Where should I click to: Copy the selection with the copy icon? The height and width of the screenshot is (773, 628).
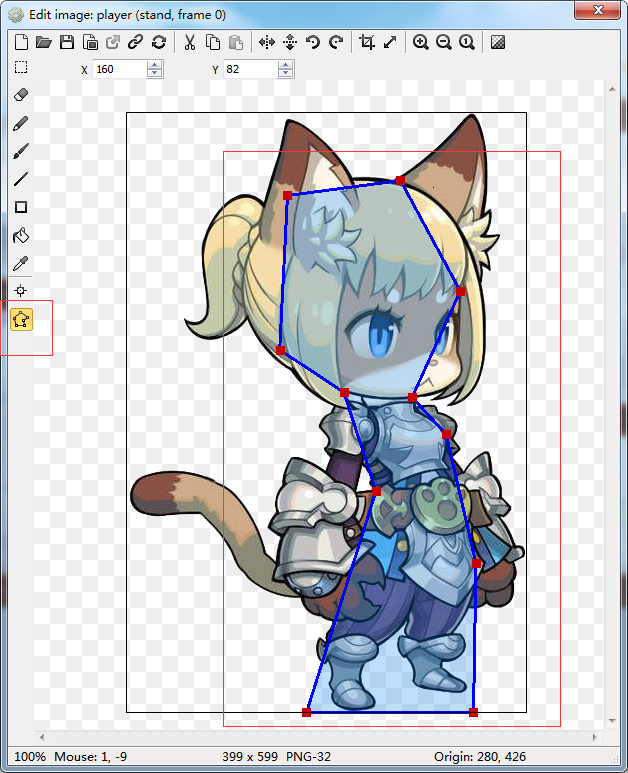pos(213,42)
